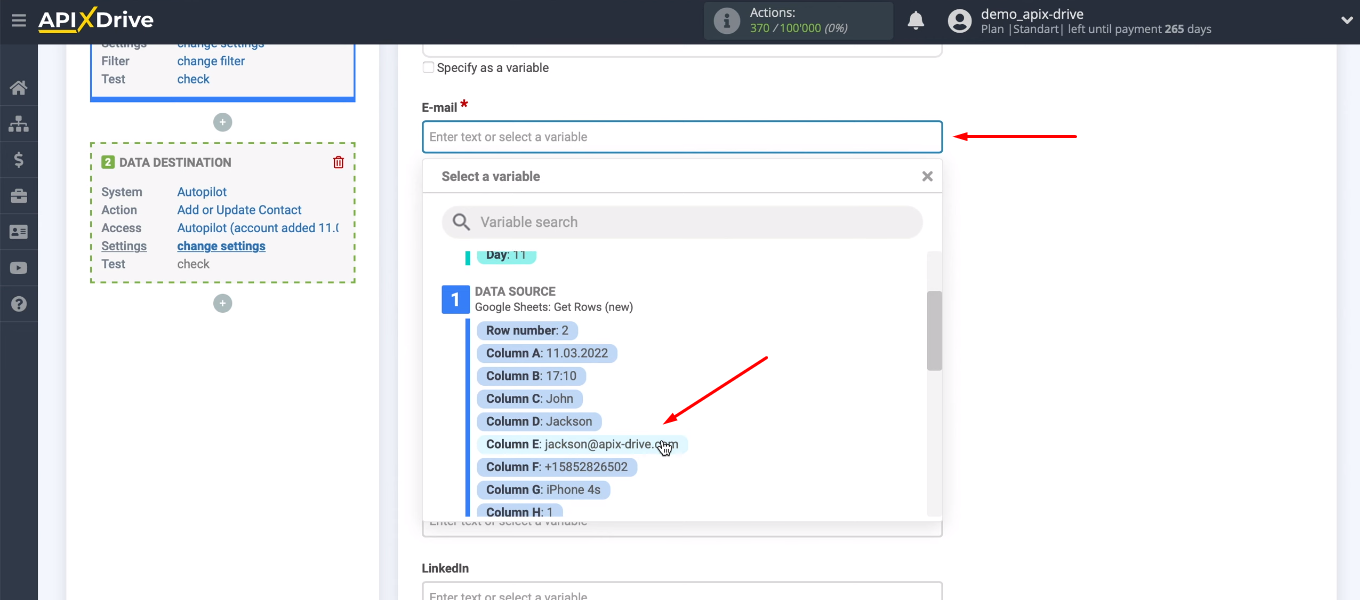Open the Help question mark icon
Screen dimensions: 1360x600
point(19,303)
